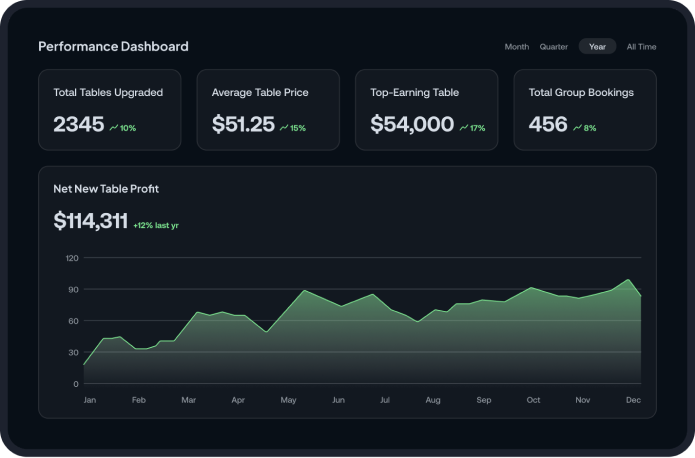Click the $114,311 profit total
Screen dimensions: 695x458
point(90,220)
